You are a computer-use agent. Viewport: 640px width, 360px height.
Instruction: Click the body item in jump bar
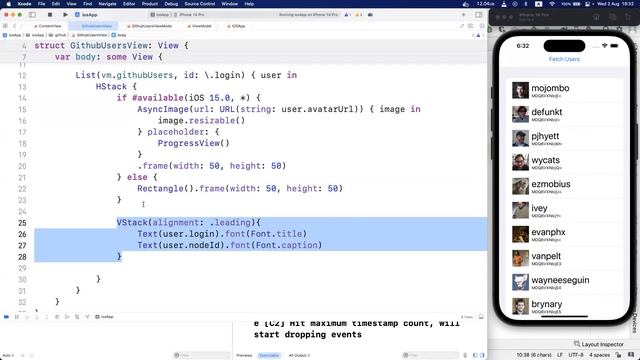tap(119, 35)
